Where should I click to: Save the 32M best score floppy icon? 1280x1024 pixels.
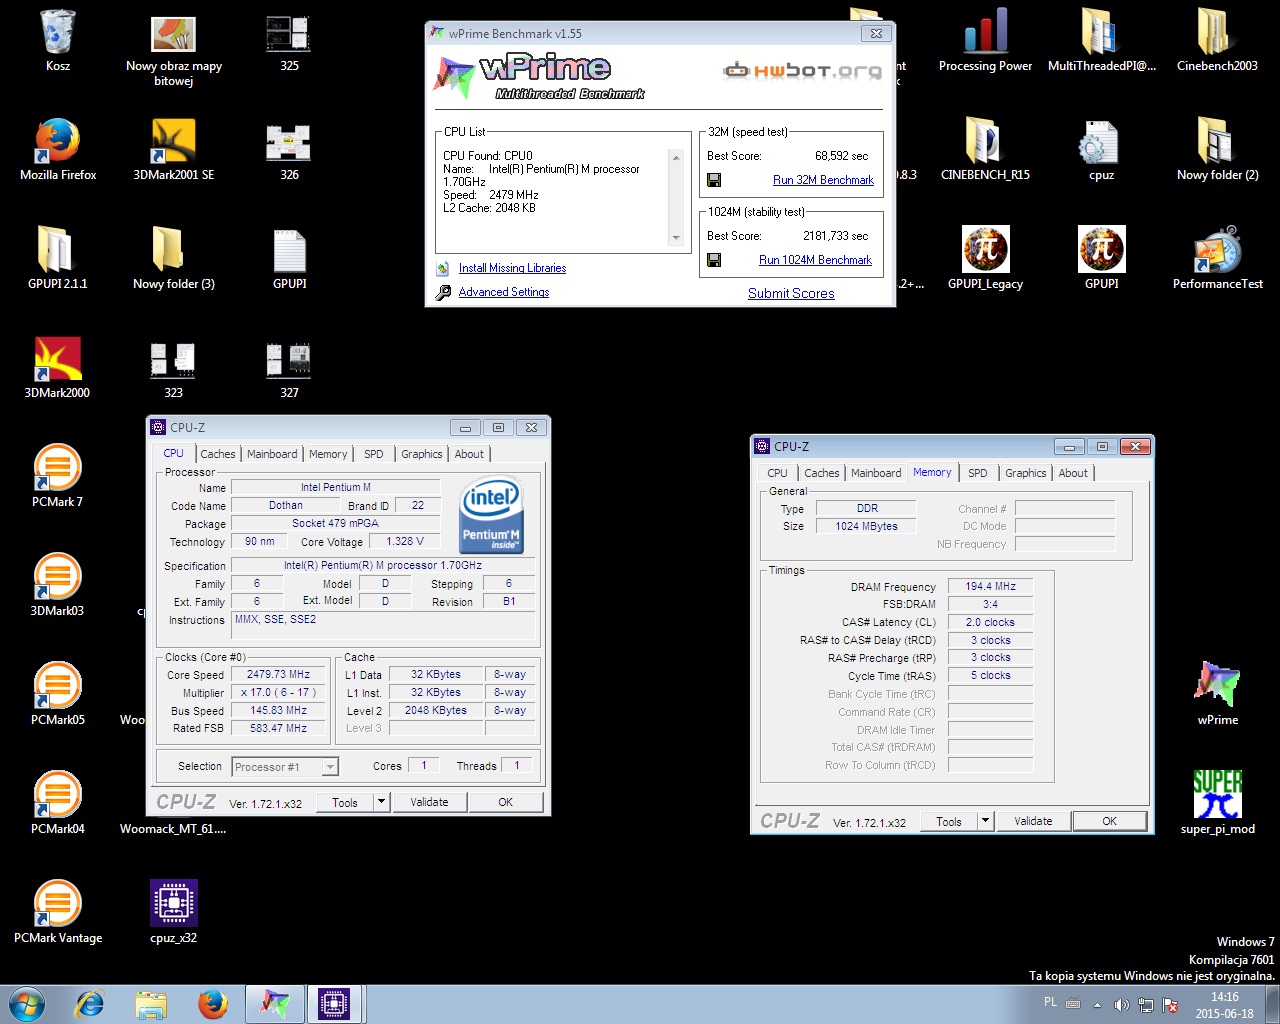[x=714, y=180]
